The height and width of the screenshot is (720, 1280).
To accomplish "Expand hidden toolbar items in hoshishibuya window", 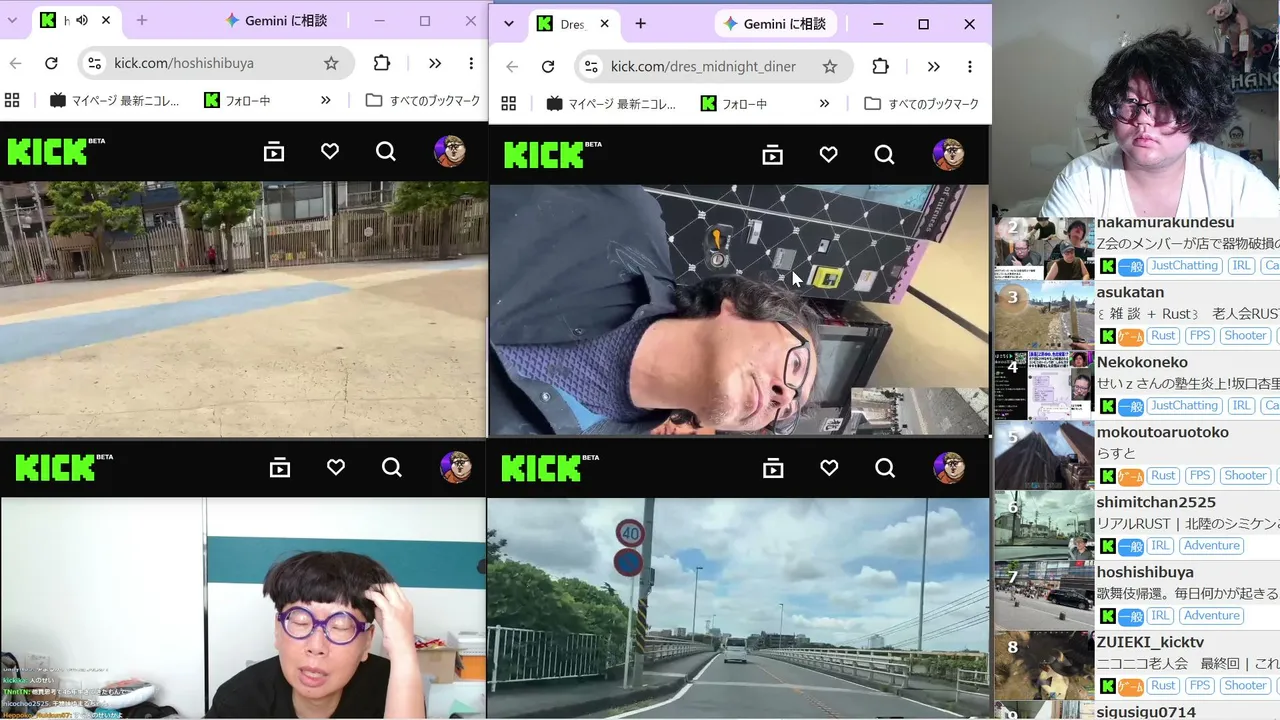I will [x=435, y=63].
